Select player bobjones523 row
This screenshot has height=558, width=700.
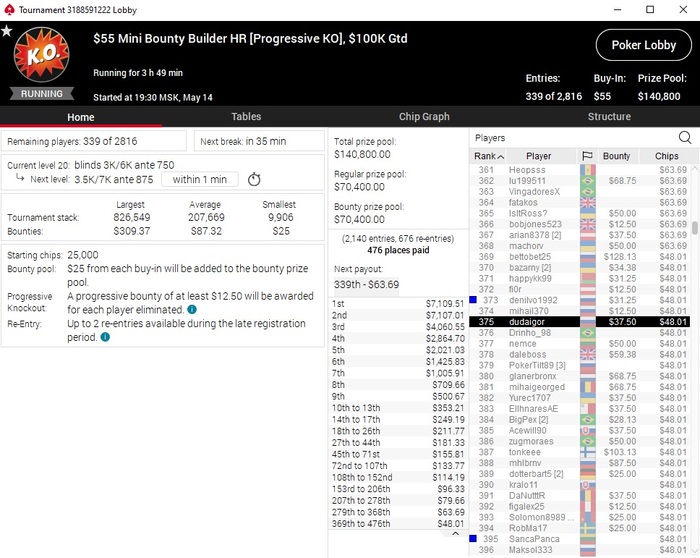click(x=579, y=224)
